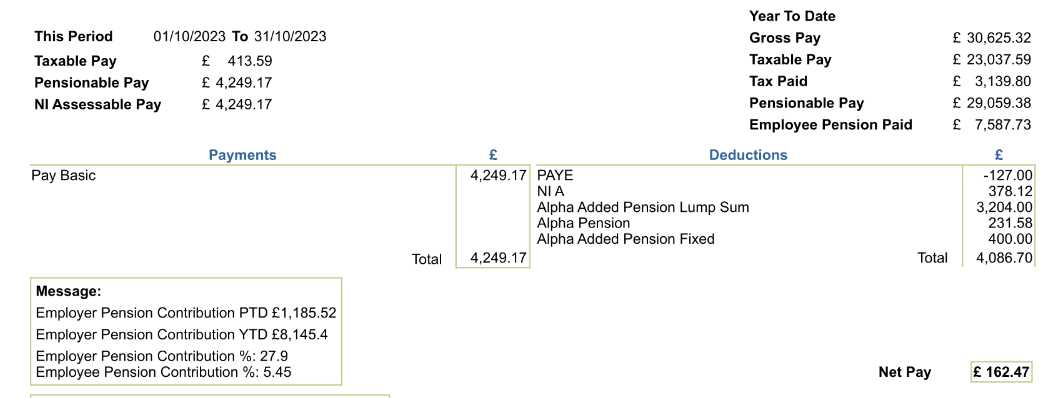
Task: Click the NI A deduction line
Action: tap(785, 192)
